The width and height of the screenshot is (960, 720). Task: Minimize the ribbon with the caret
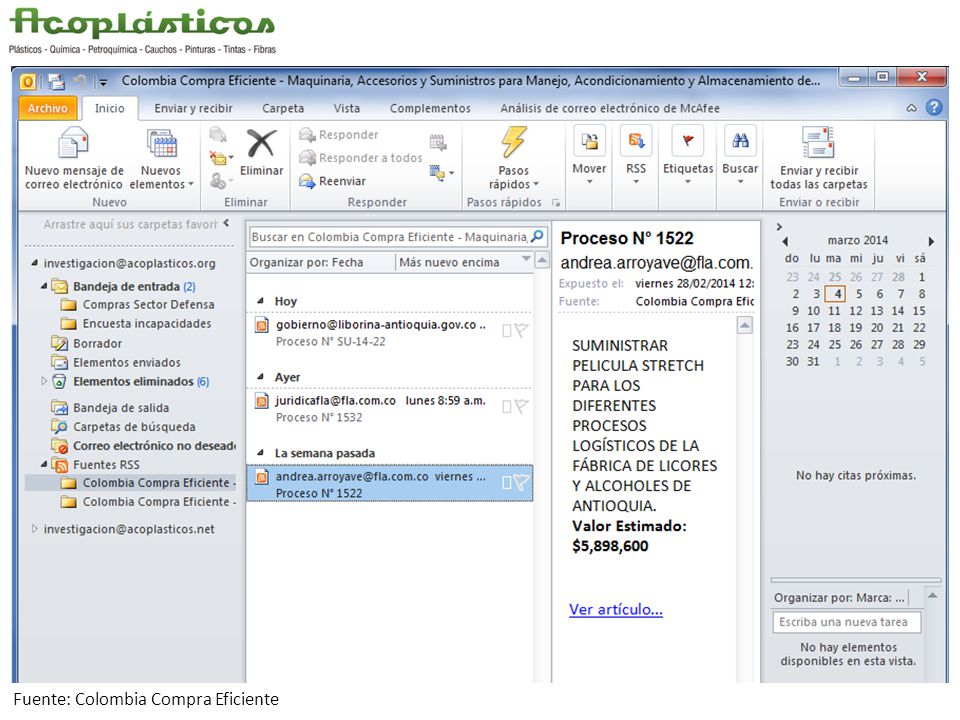pyautogui.click(x=911, y=108)
